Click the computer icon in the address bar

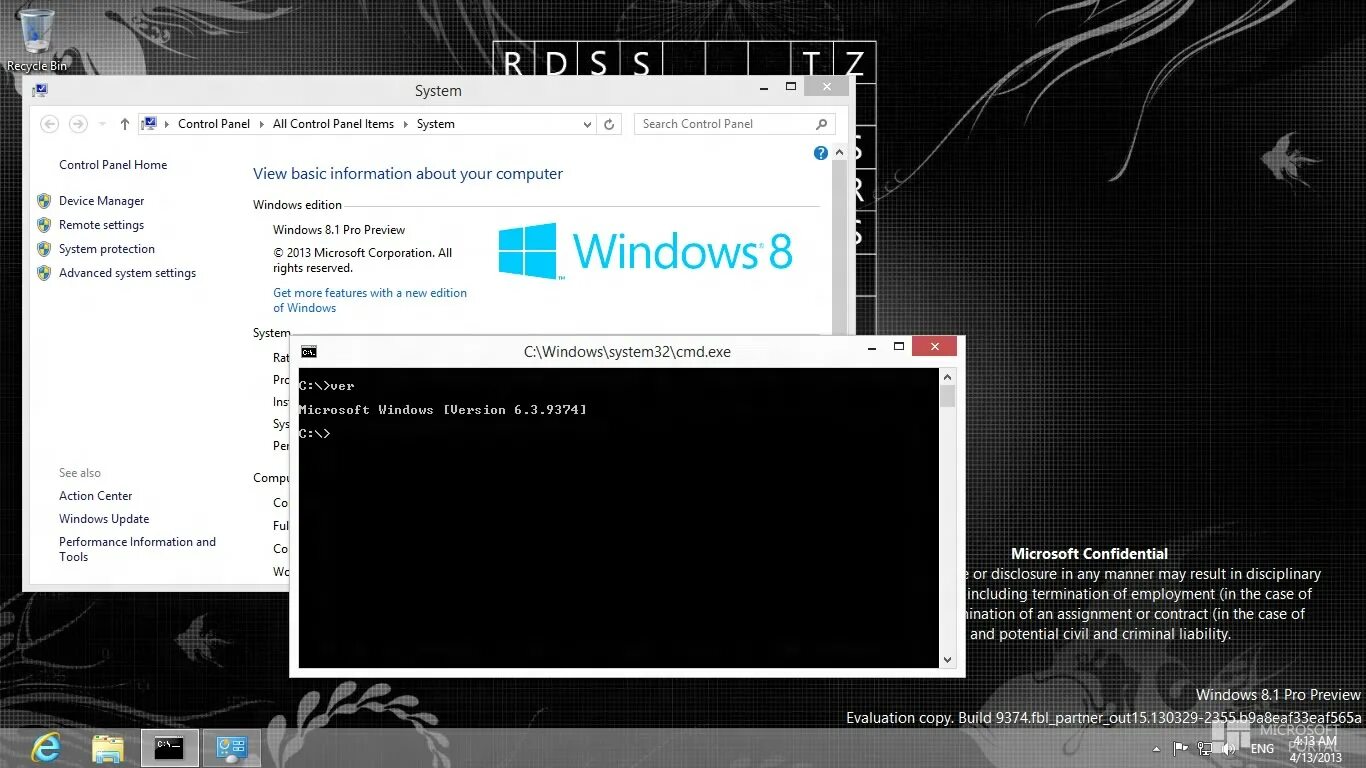[x=149, y=124]
